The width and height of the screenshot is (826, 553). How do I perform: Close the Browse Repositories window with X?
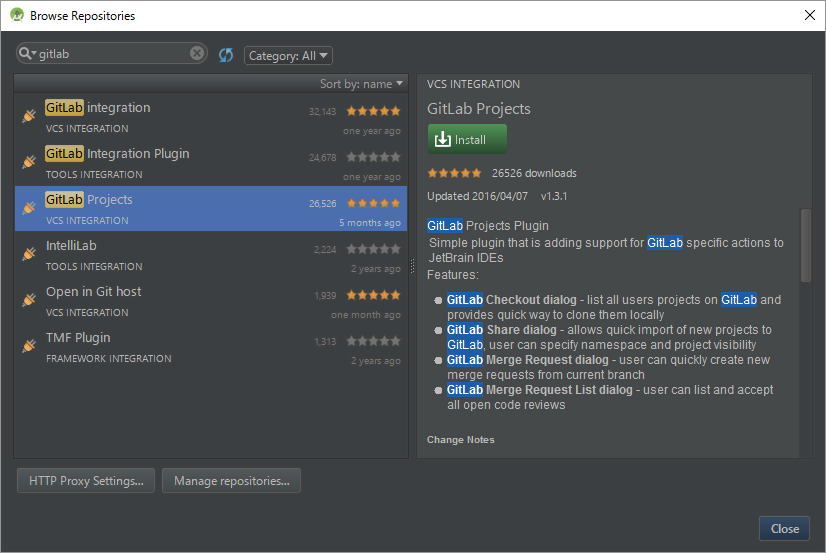pos(810,15)
